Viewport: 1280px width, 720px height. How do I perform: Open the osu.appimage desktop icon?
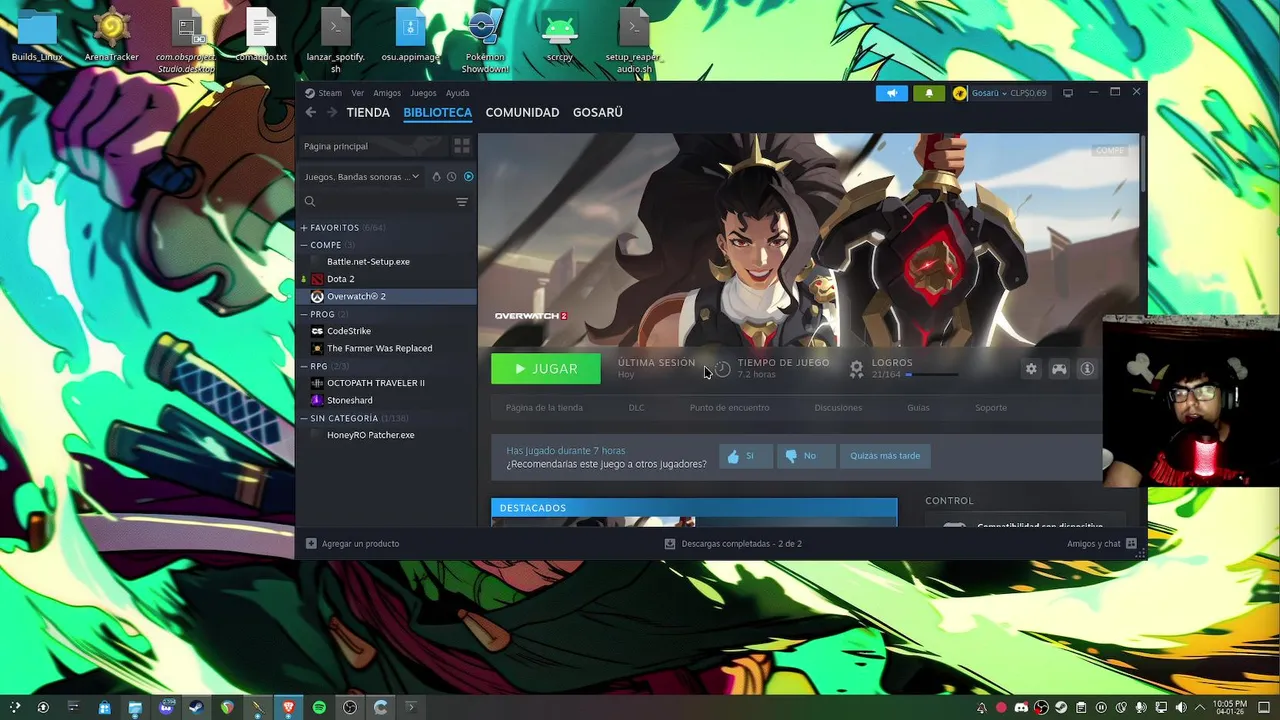click(411, 36)
